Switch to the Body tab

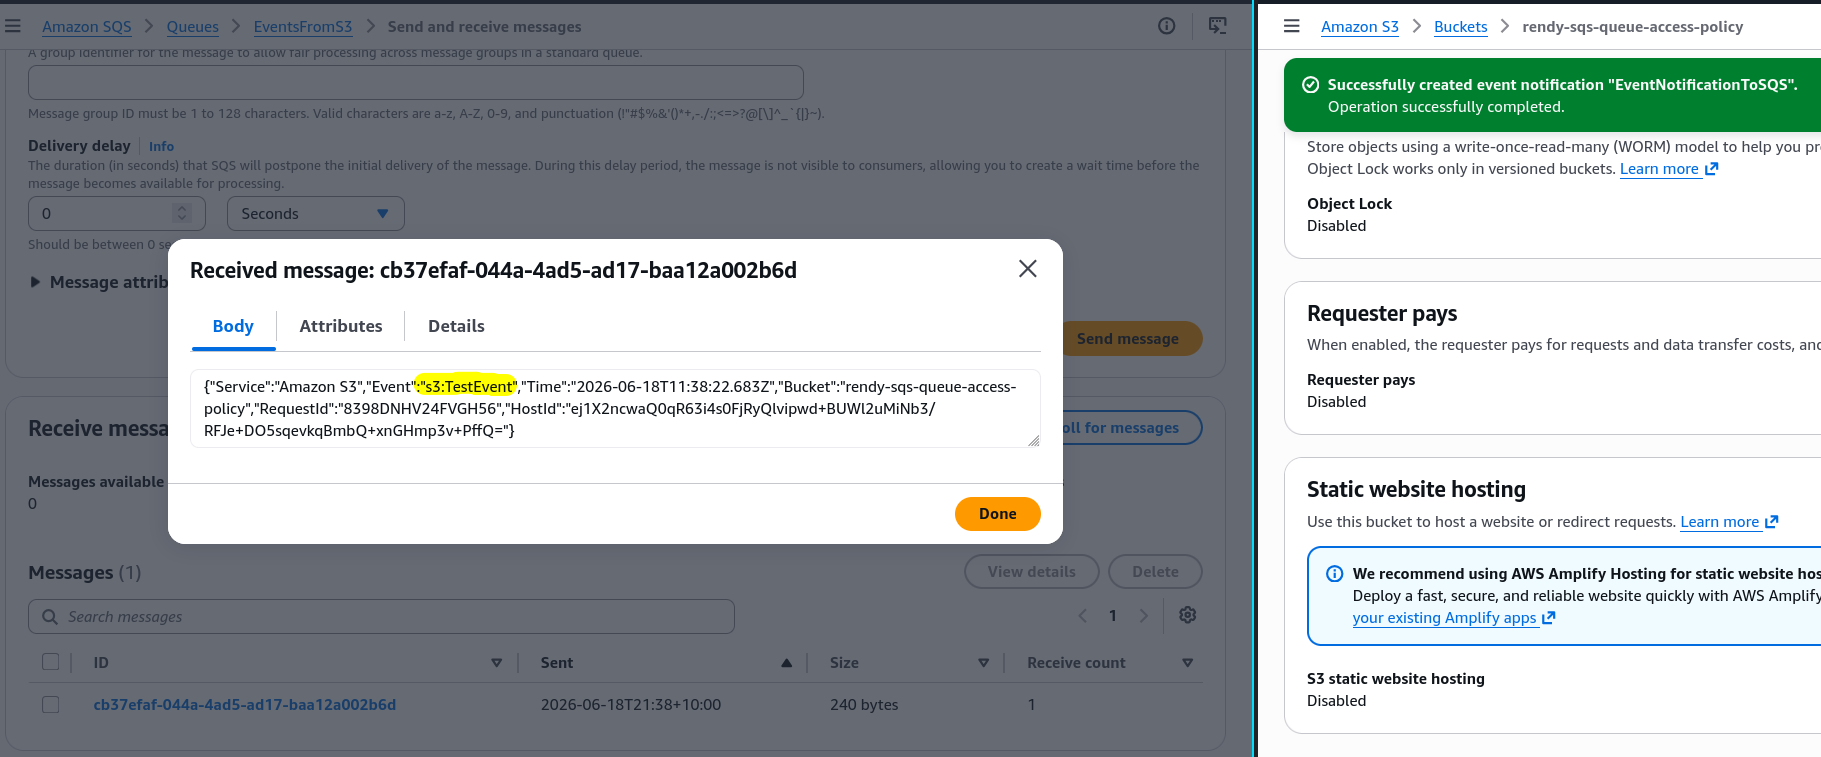233,326
